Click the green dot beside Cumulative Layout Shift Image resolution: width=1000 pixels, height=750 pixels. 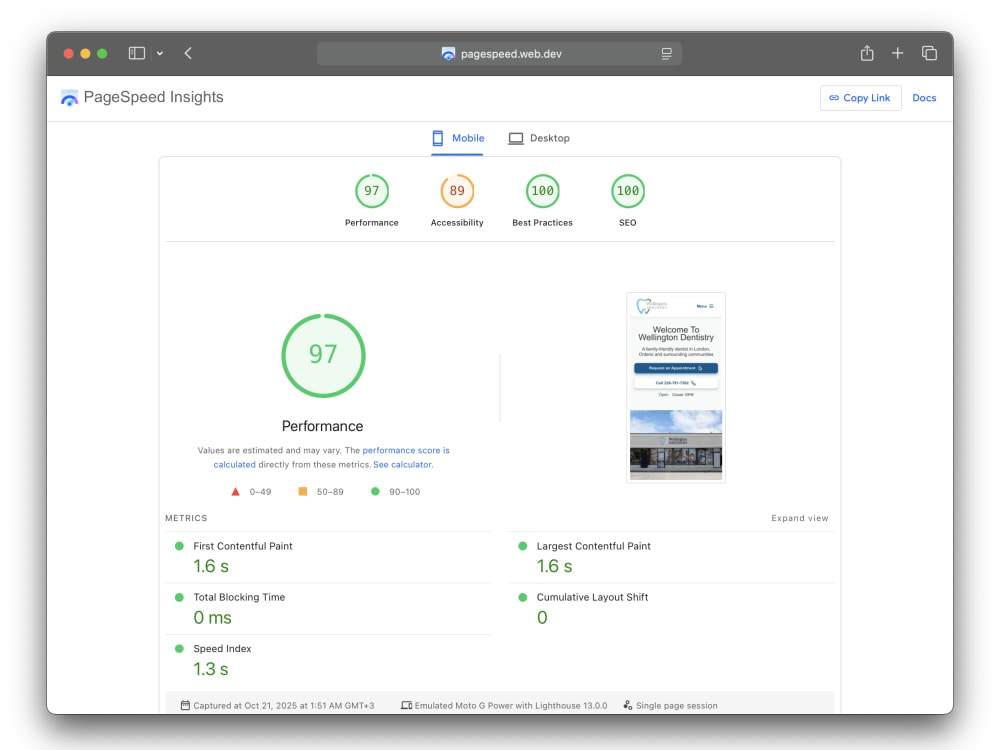523,598
